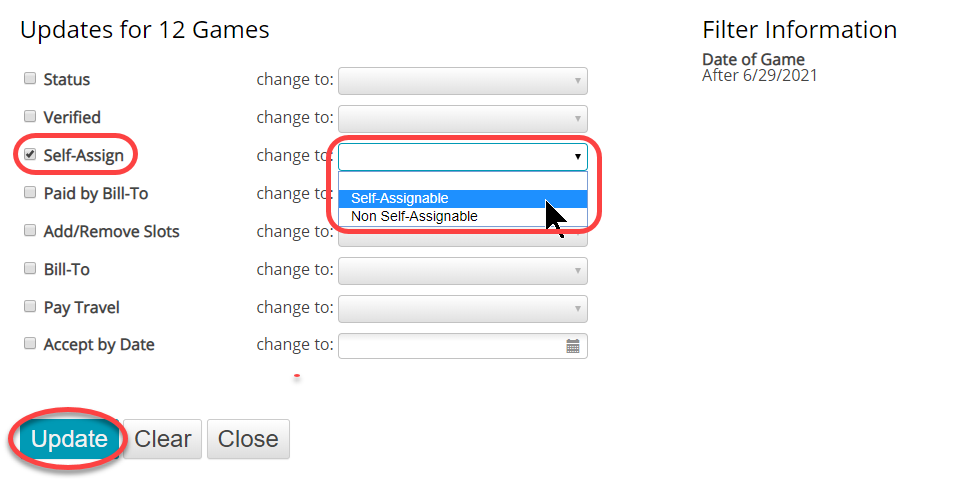Image resolution: width=973 pixels, height=479 pixels.
Task: Uncheck the Self-Assign checkbox
Action: tap(30, 154)
